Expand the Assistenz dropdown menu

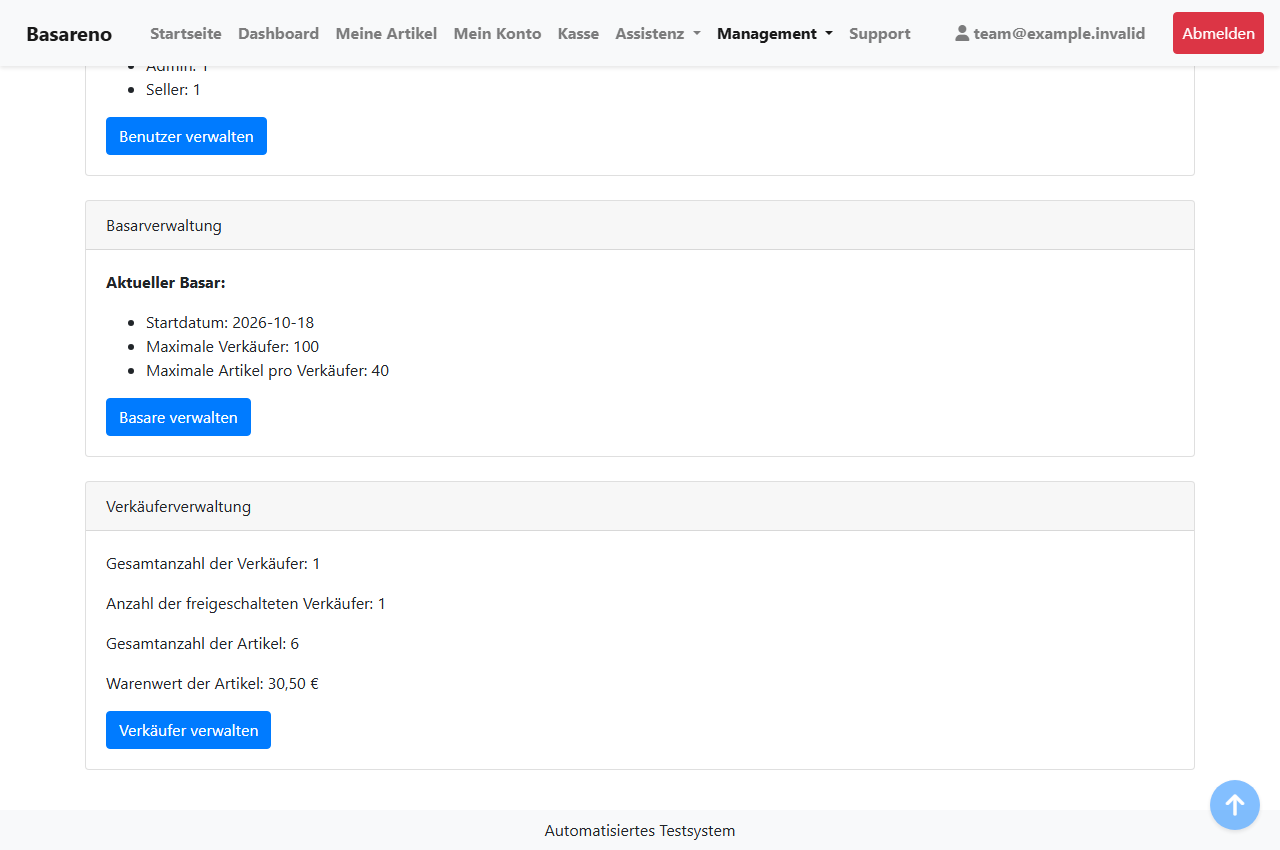click(x=657, y=34)
